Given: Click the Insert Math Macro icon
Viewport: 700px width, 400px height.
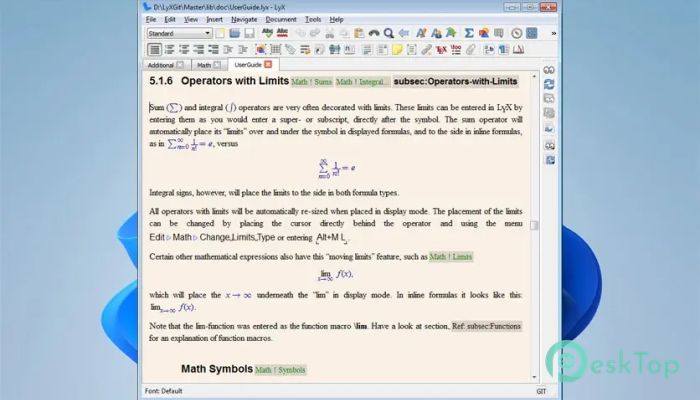Looking at the screenshot, I should [456, 50].
